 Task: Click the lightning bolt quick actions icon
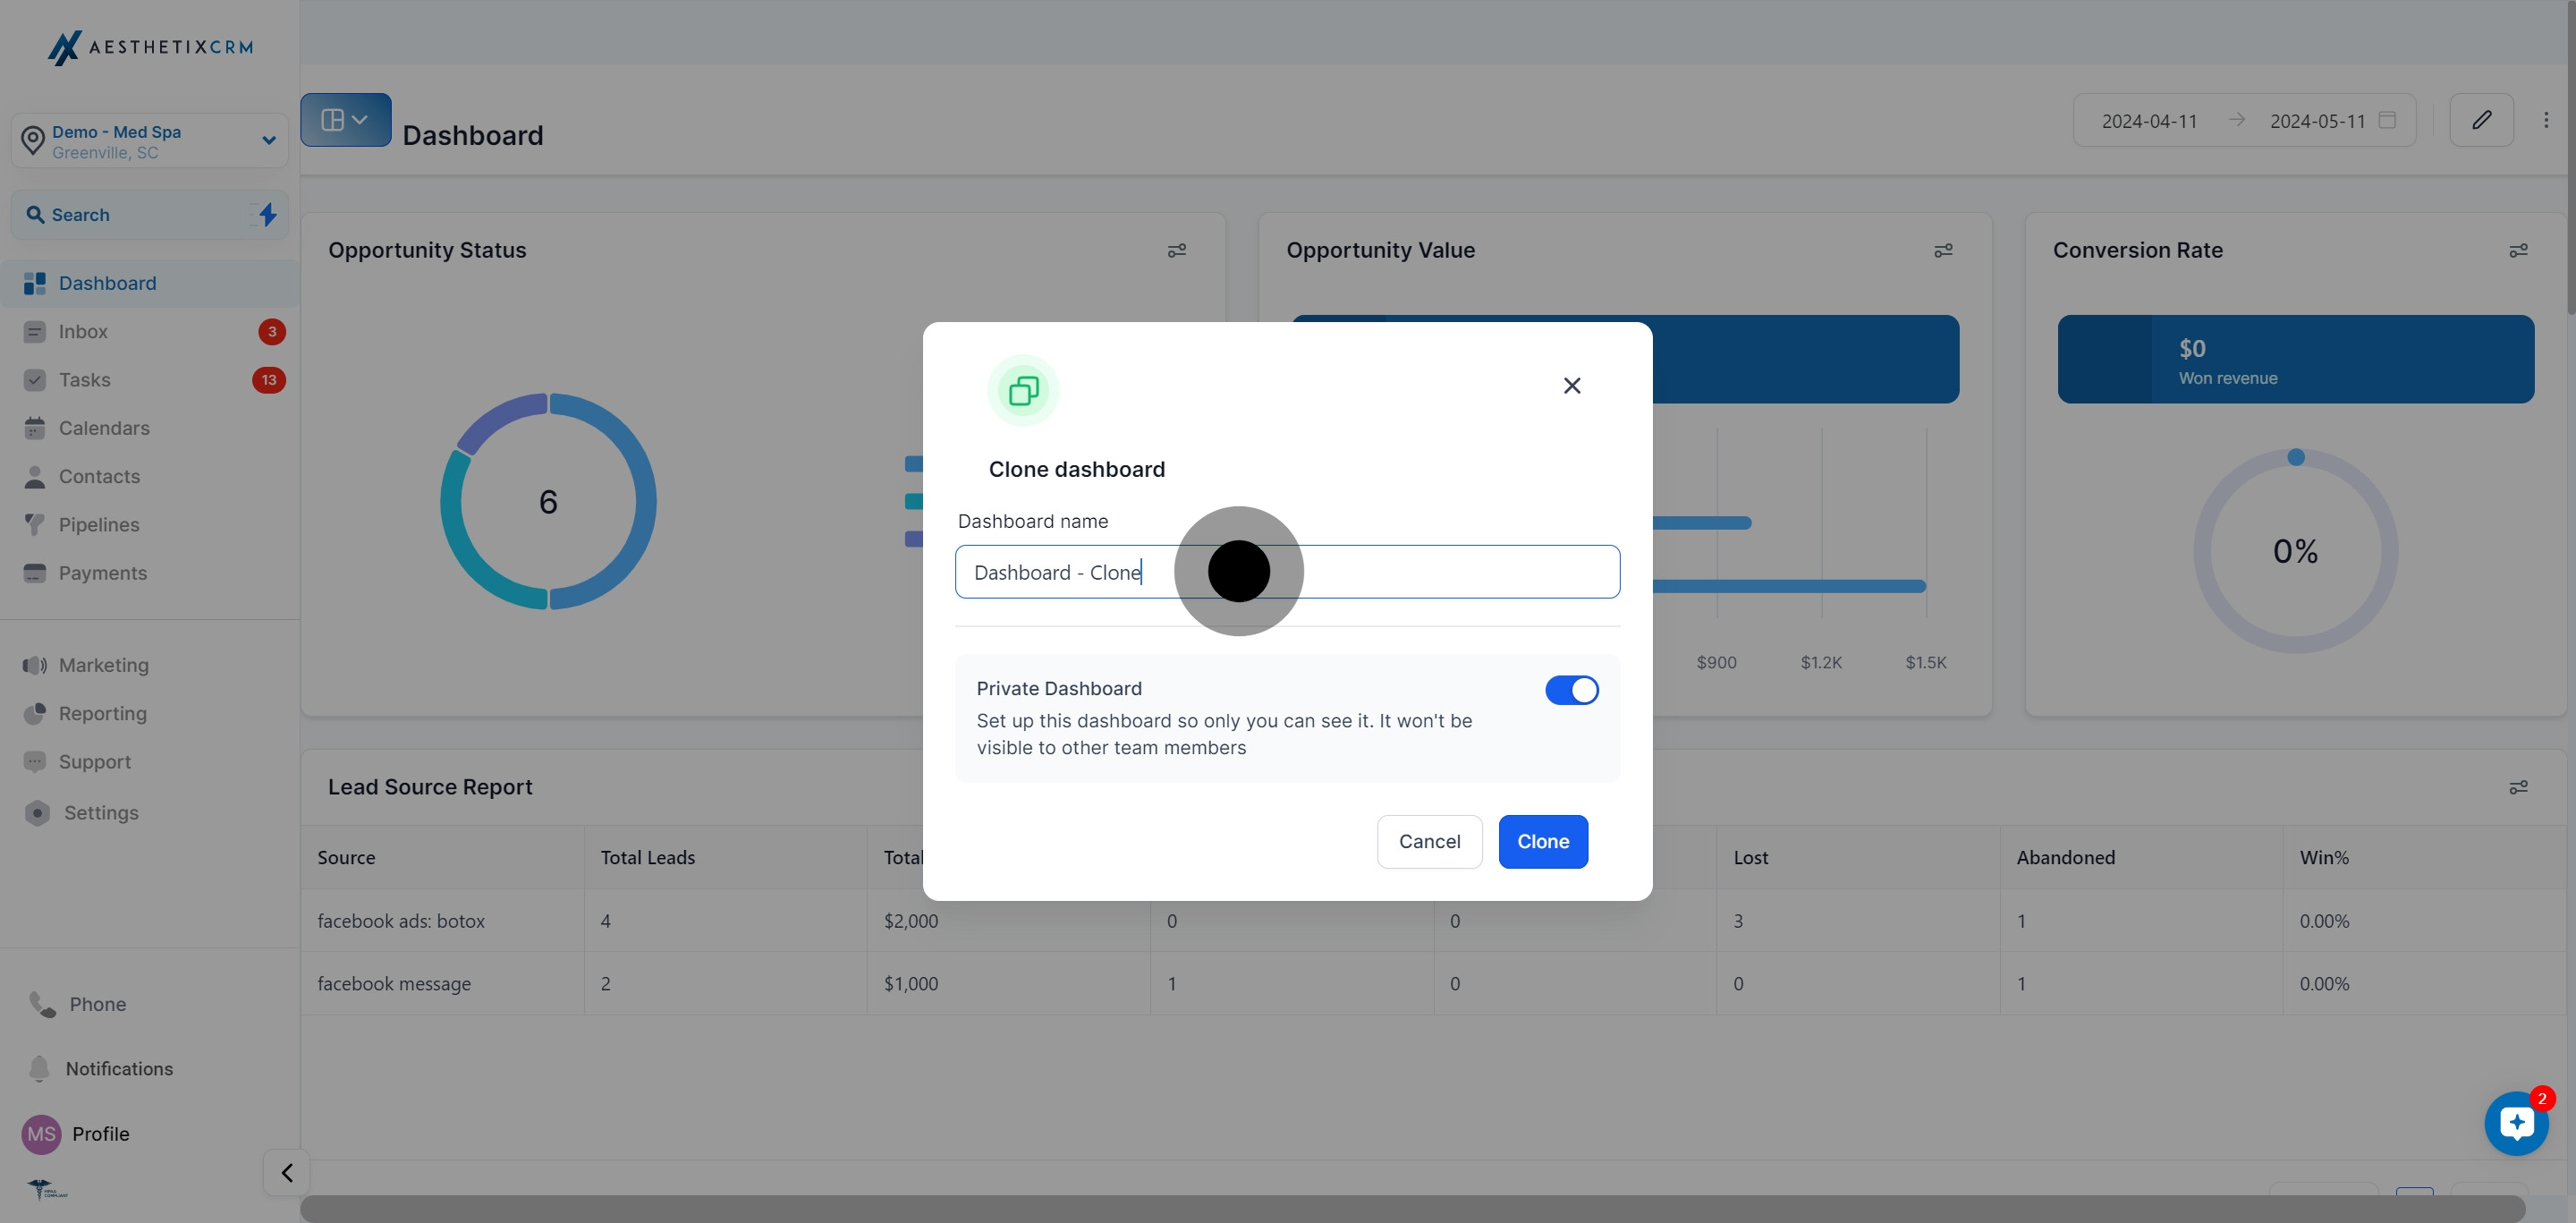point(267,214)
